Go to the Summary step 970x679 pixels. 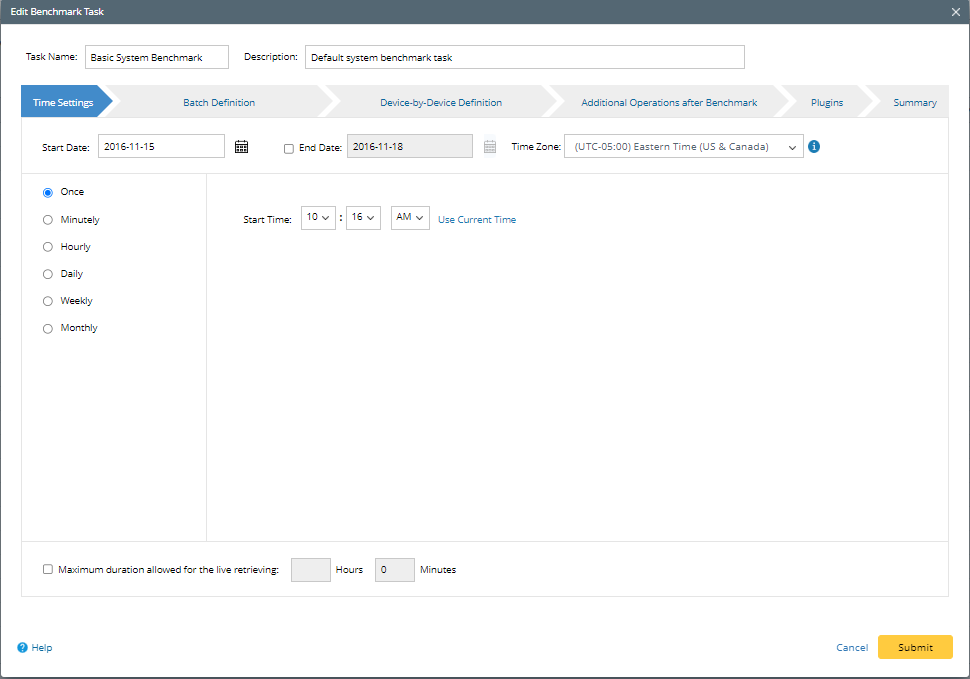point(914,102)
